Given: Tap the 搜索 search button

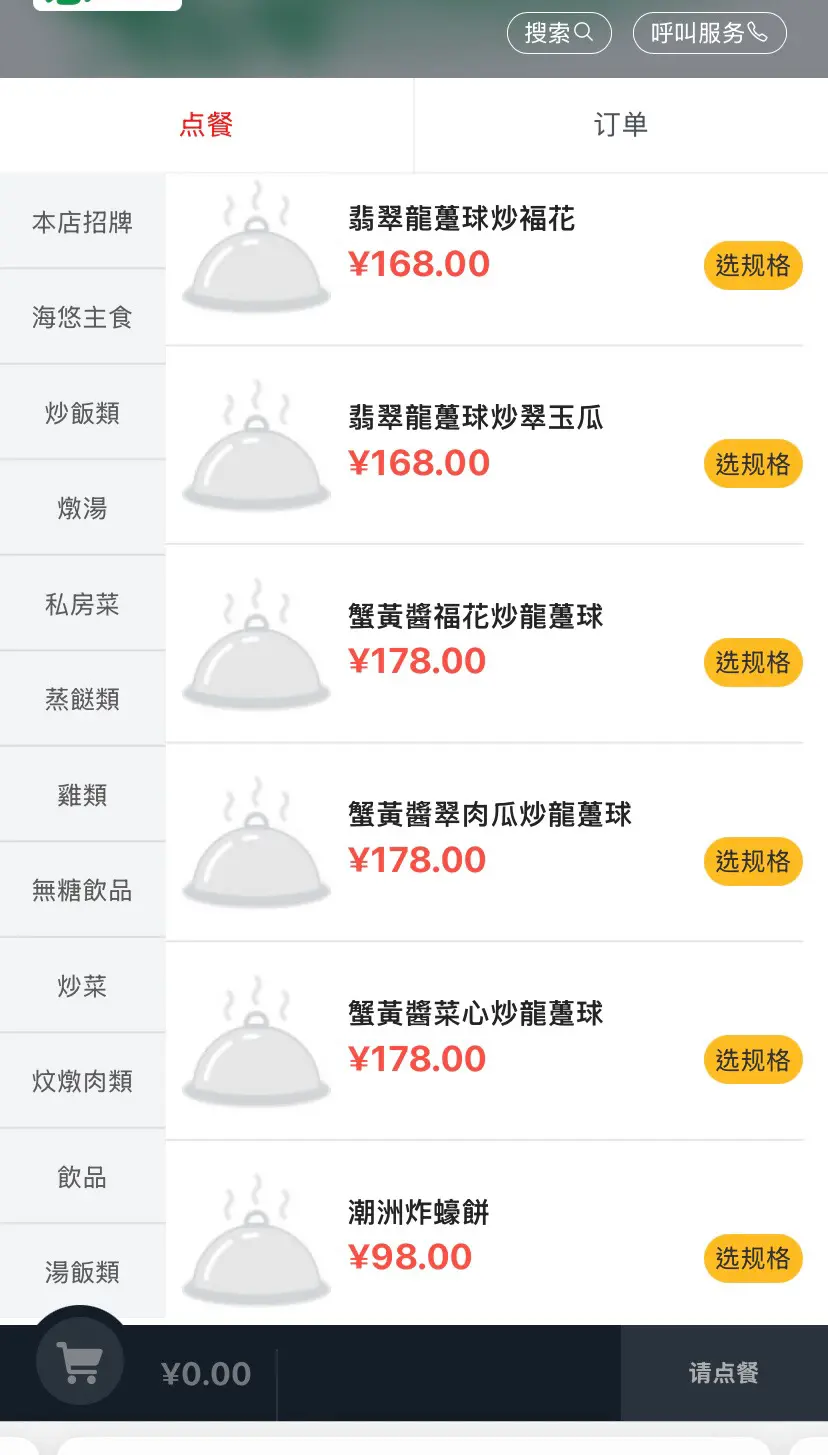Looking at the screenshot, I should [559, 33].
